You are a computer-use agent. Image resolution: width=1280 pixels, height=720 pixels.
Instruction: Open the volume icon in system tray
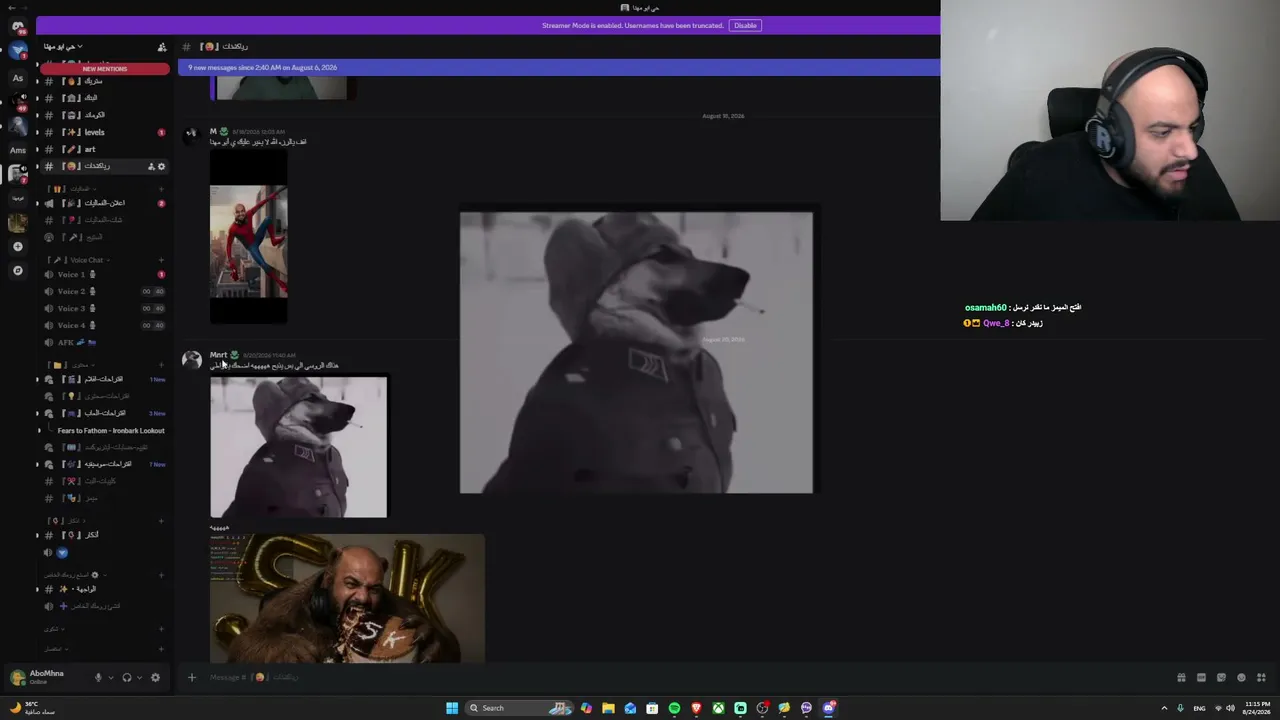[1229, 708]
